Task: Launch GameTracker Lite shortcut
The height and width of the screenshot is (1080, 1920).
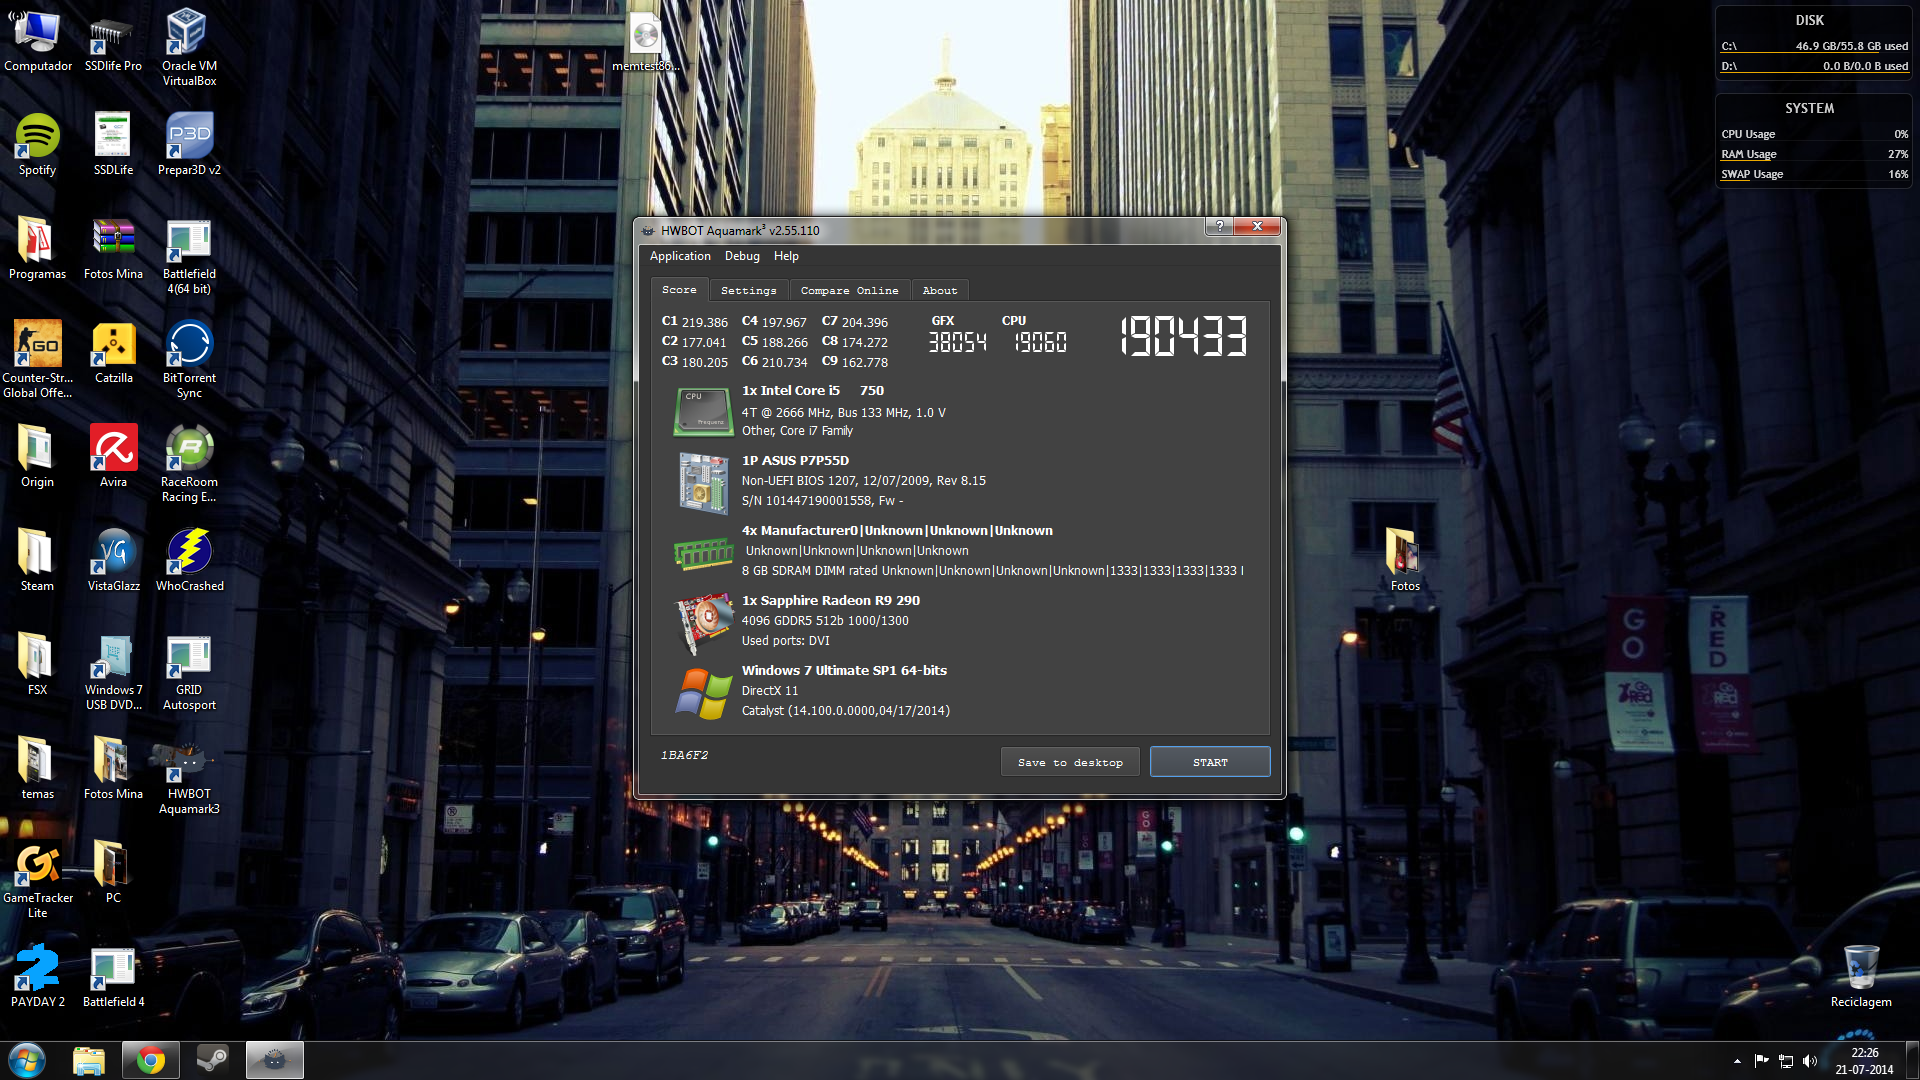Action: (38, 880)
